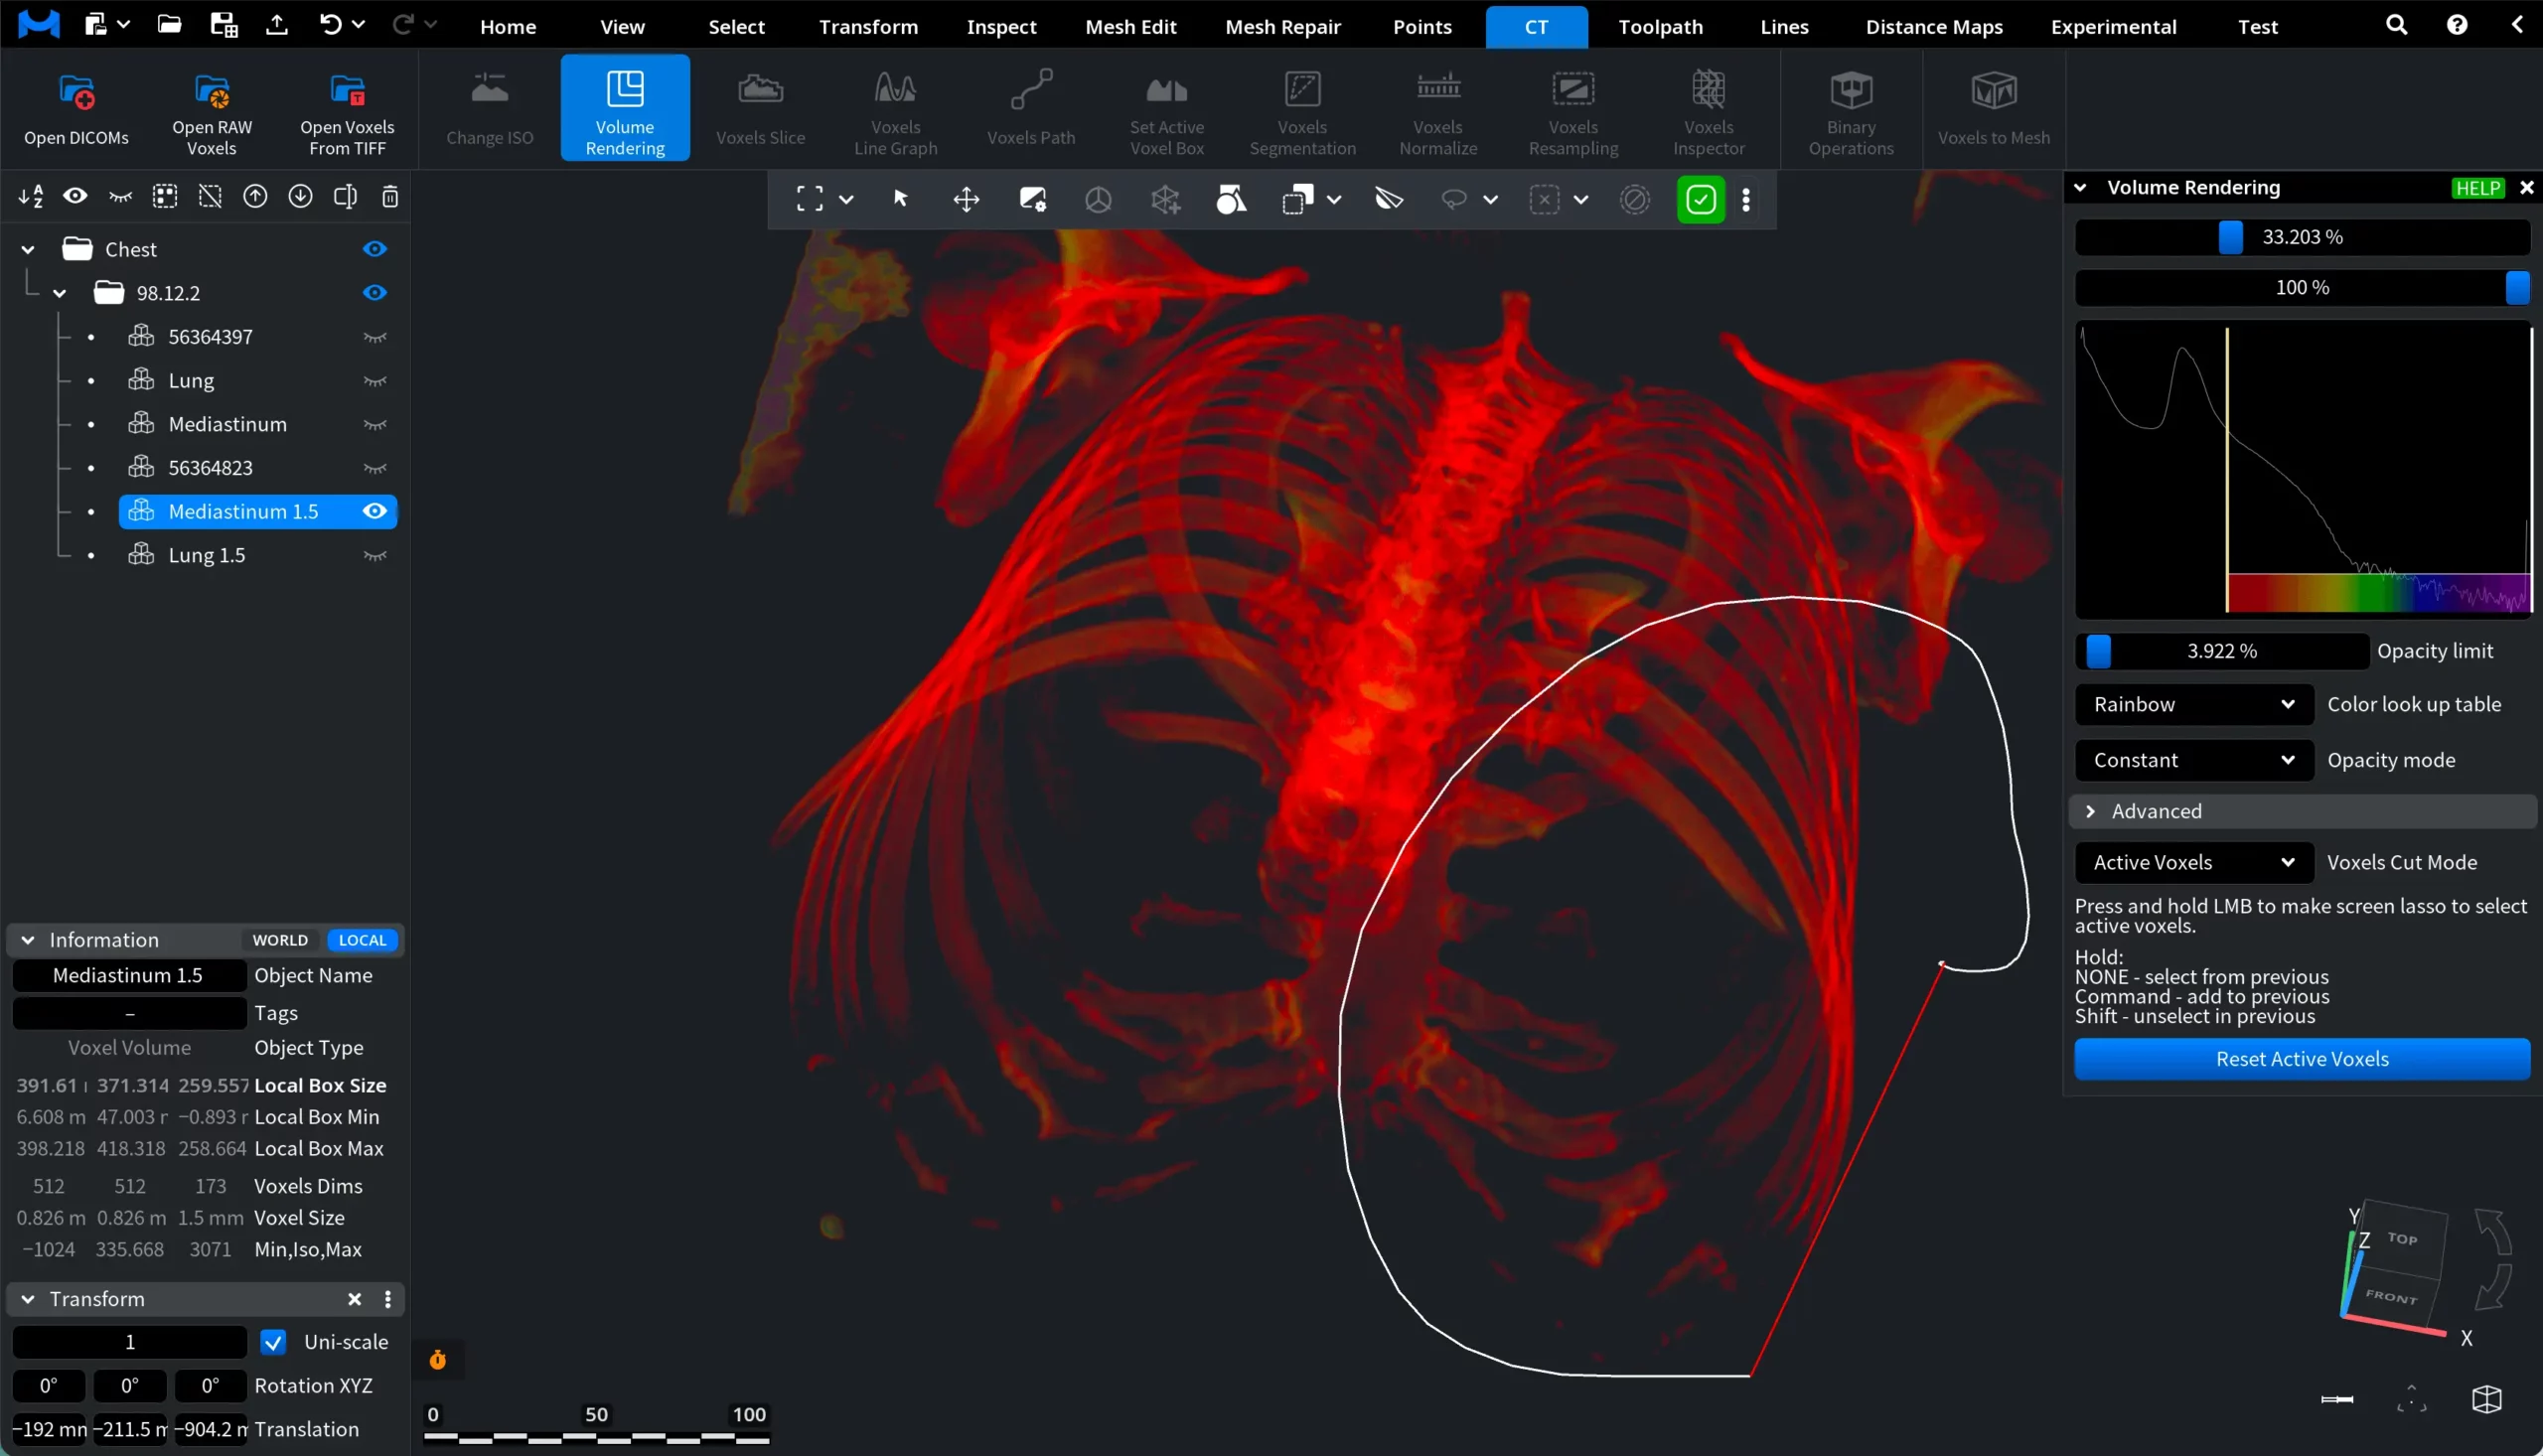Delete selected objects with trash icon
This screenshot has width=2543, height=1456.
tap(390, 197)
